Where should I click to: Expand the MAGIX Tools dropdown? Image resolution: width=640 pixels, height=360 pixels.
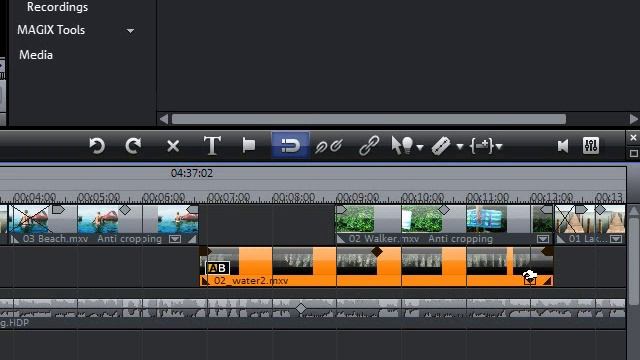pos(130,31)
